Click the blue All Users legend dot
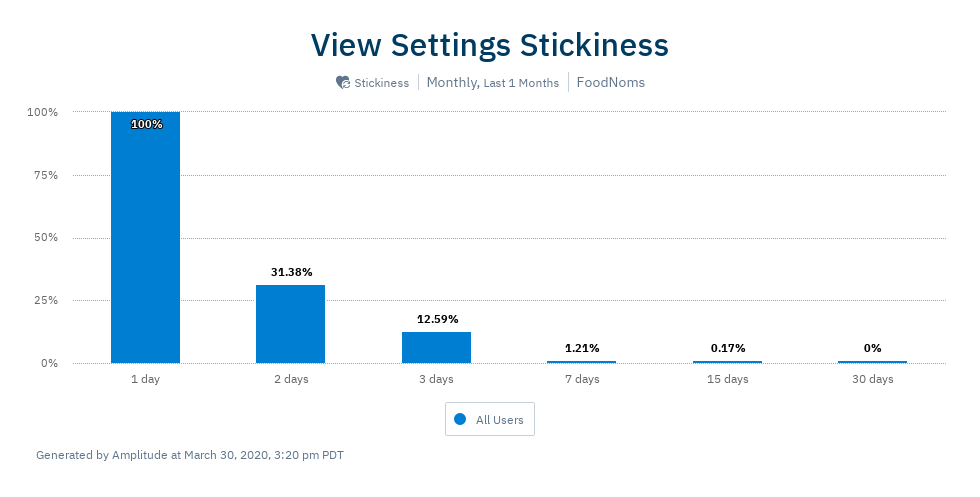This screenshot has height=497, width=980. tap(460, 419)
